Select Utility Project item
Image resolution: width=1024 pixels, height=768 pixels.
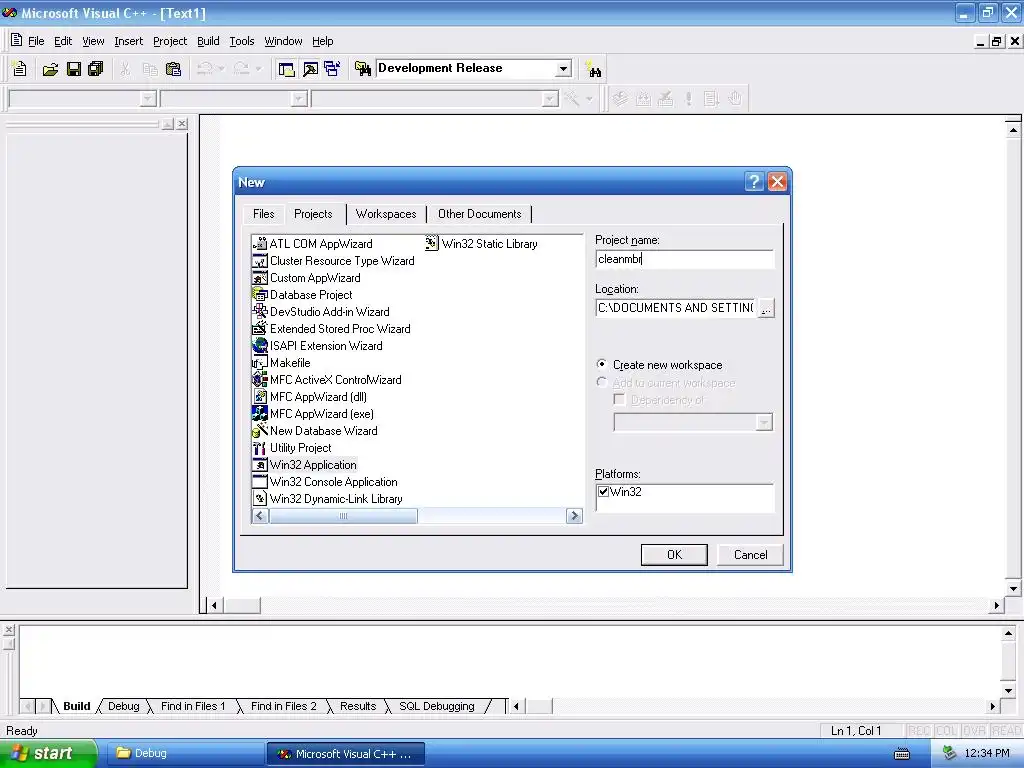(x=292, y=447)
